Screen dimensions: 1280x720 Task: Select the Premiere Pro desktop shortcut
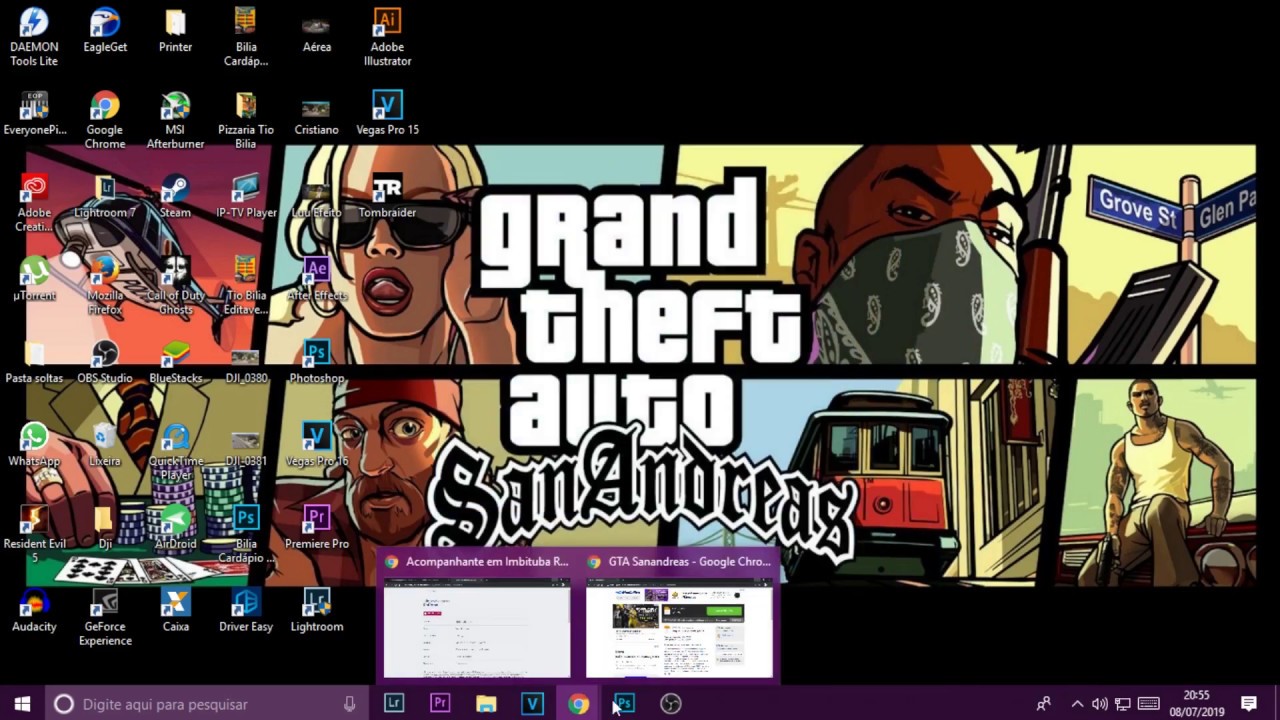tap(317, 527)
